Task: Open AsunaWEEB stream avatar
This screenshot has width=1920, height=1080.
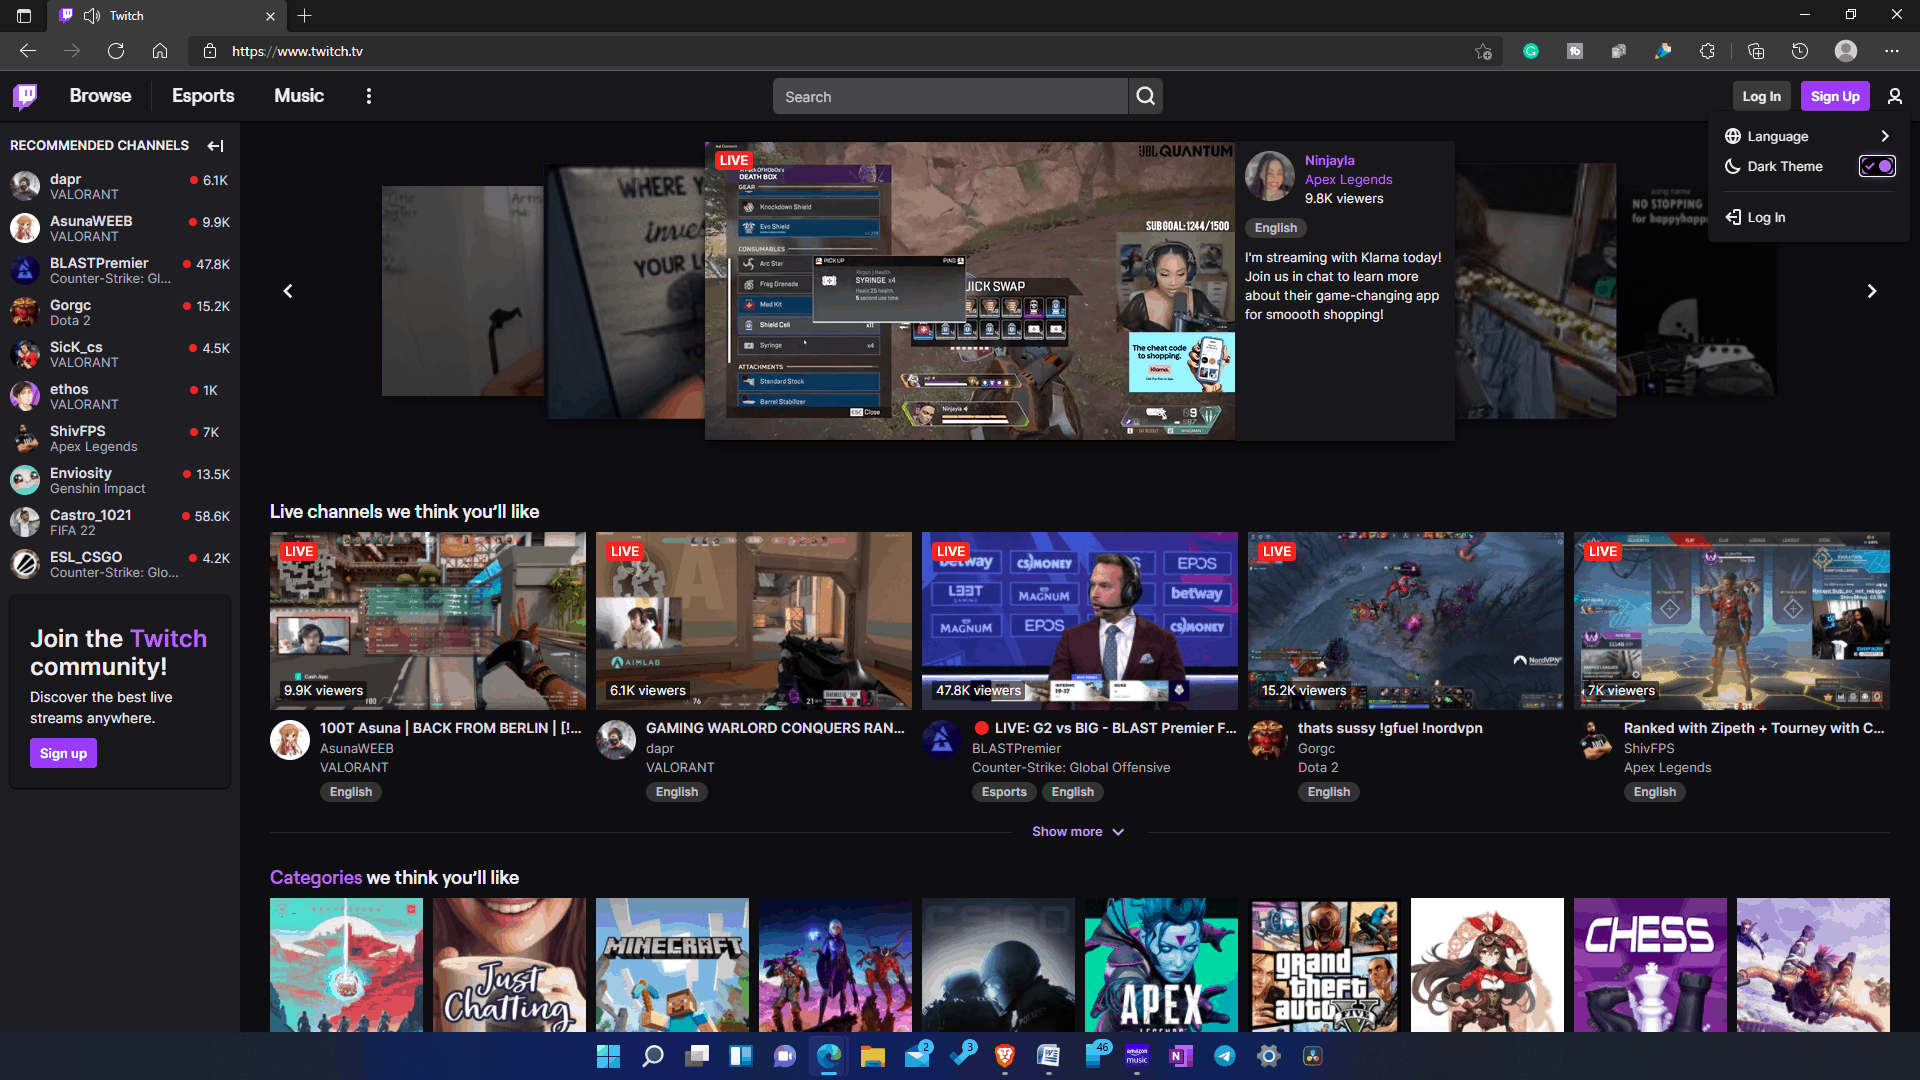Action: [x=290, y=740]
